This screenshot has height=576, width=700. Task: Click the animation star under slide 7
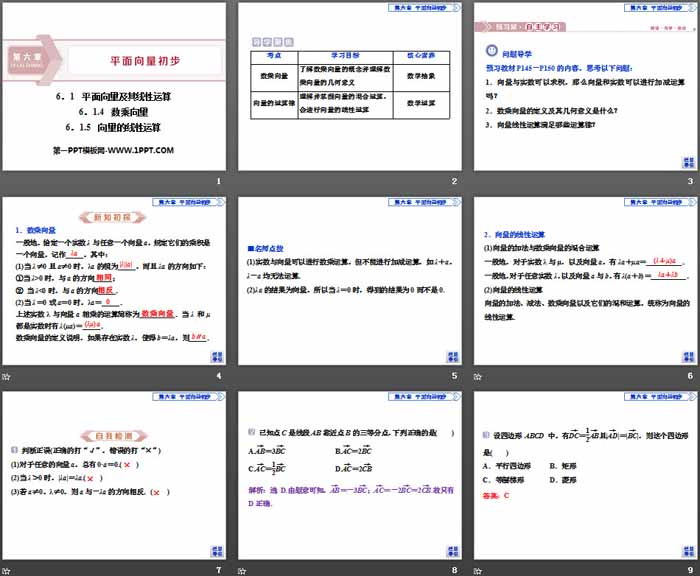coord(6,569)
